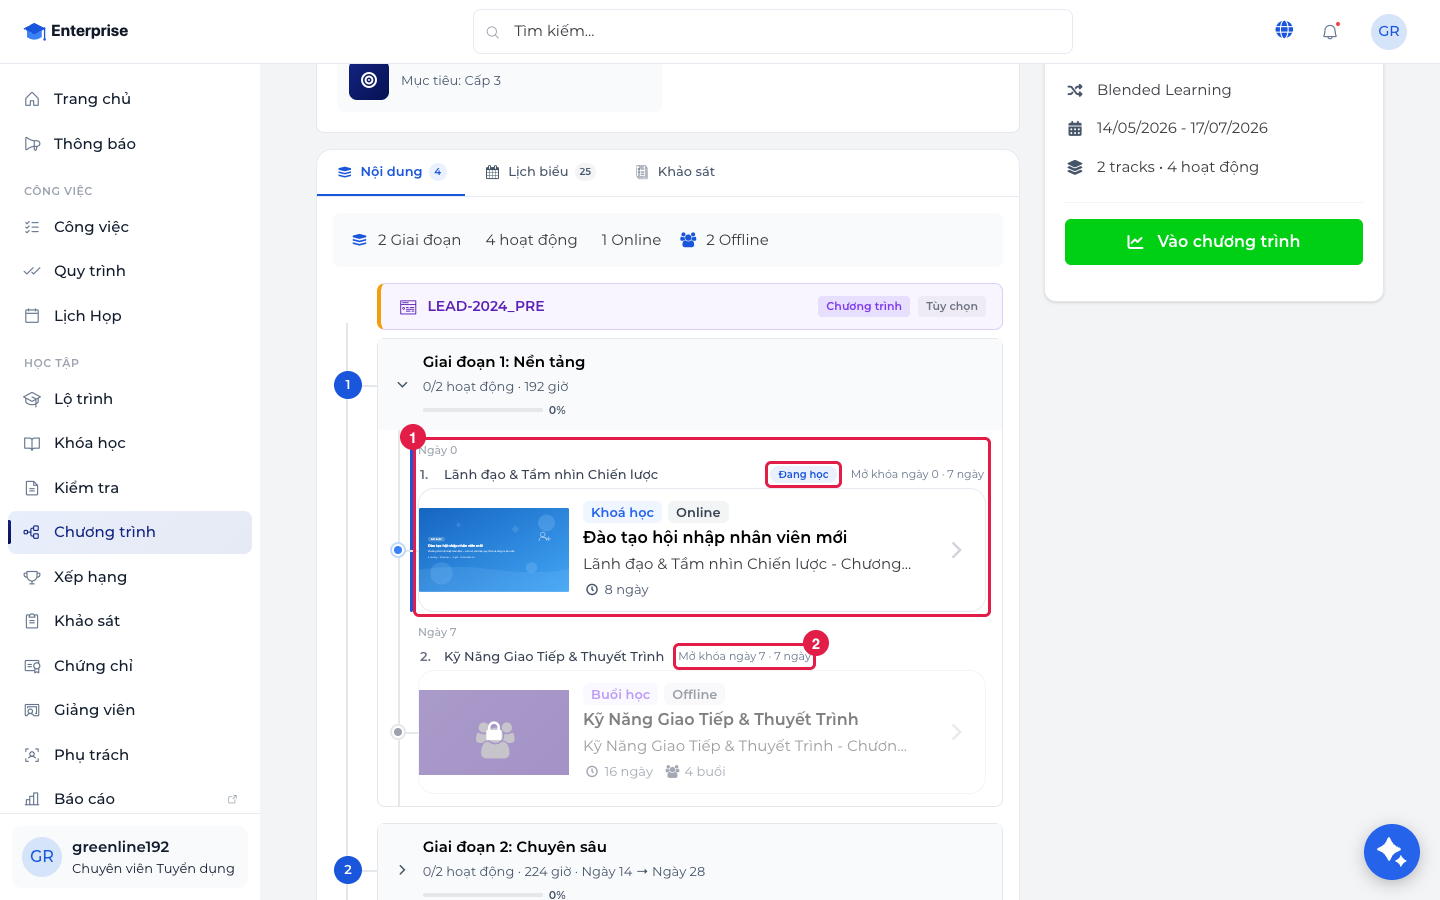Click the Buổi học tag
This screenshot has width=1440, height=900.
(x=620, y=694)
